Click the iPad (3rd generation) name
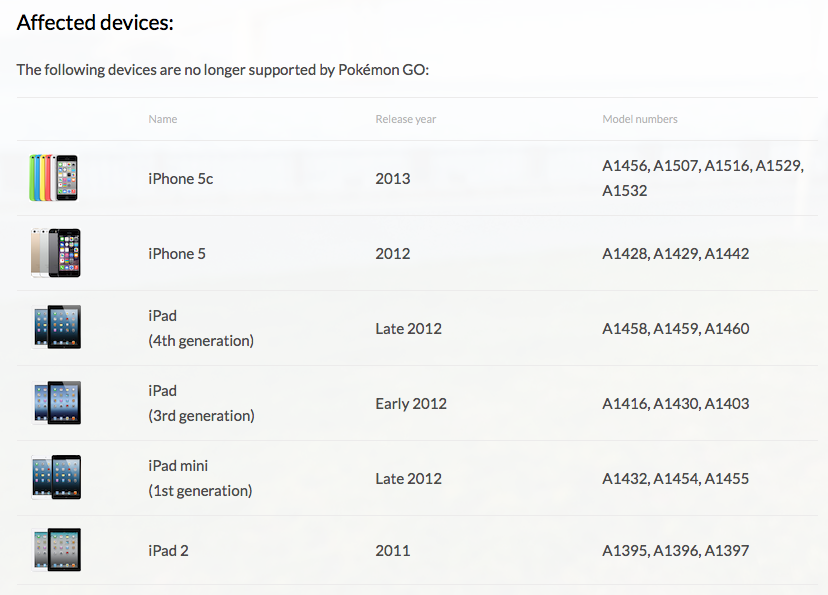Image resolution: width=828 pixels, height=595 pixels. pos(201,403)
